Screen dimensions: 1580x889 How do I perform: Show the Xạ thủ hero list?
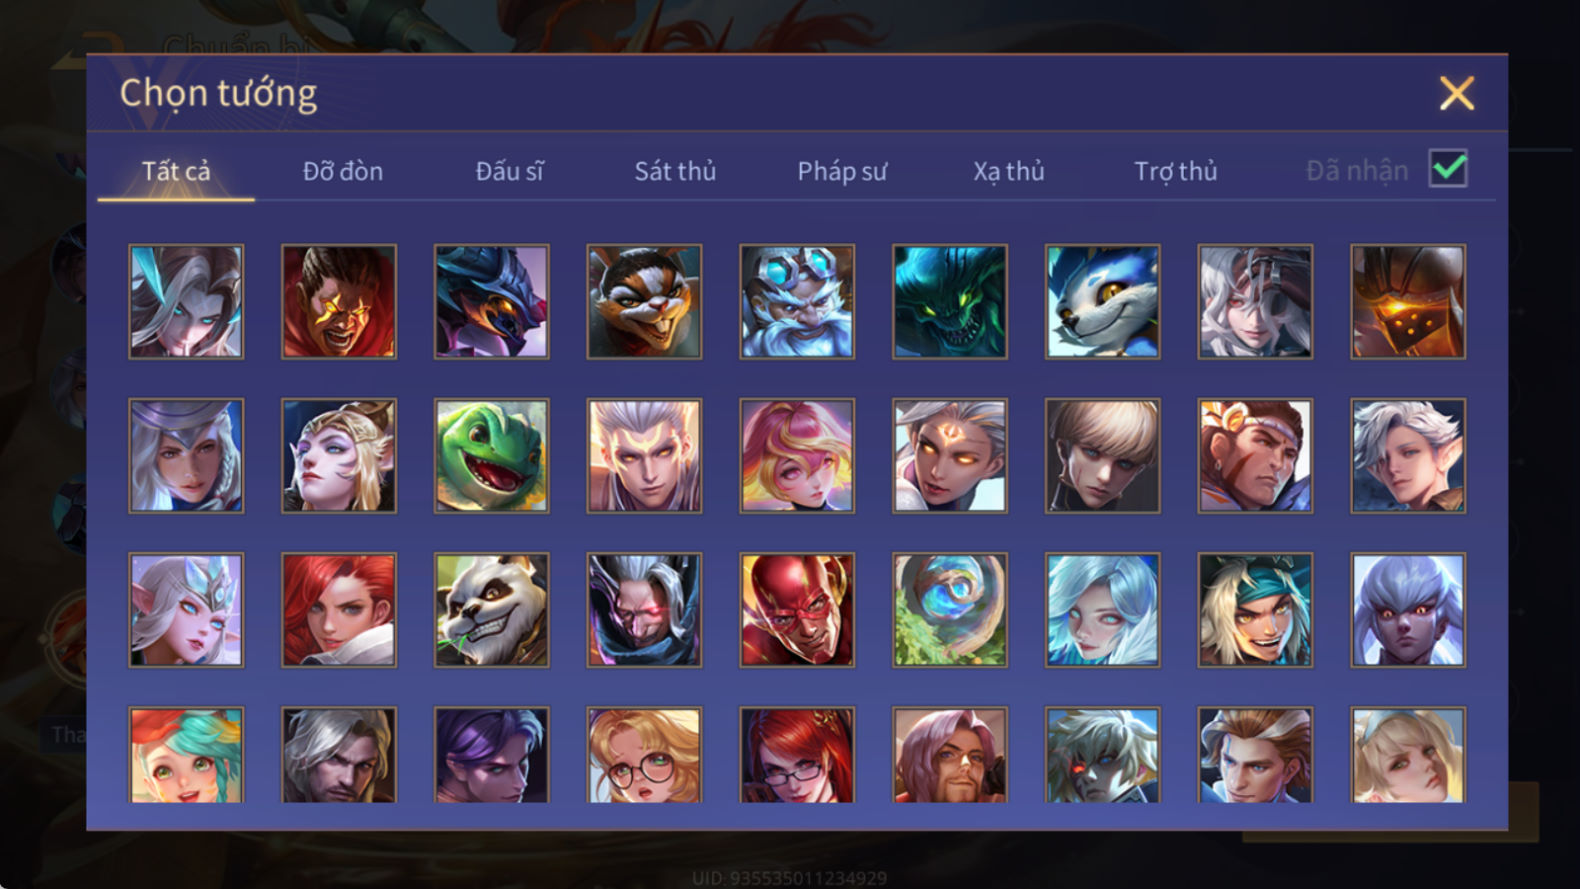pyautogui.click(x=1009, y=171)
